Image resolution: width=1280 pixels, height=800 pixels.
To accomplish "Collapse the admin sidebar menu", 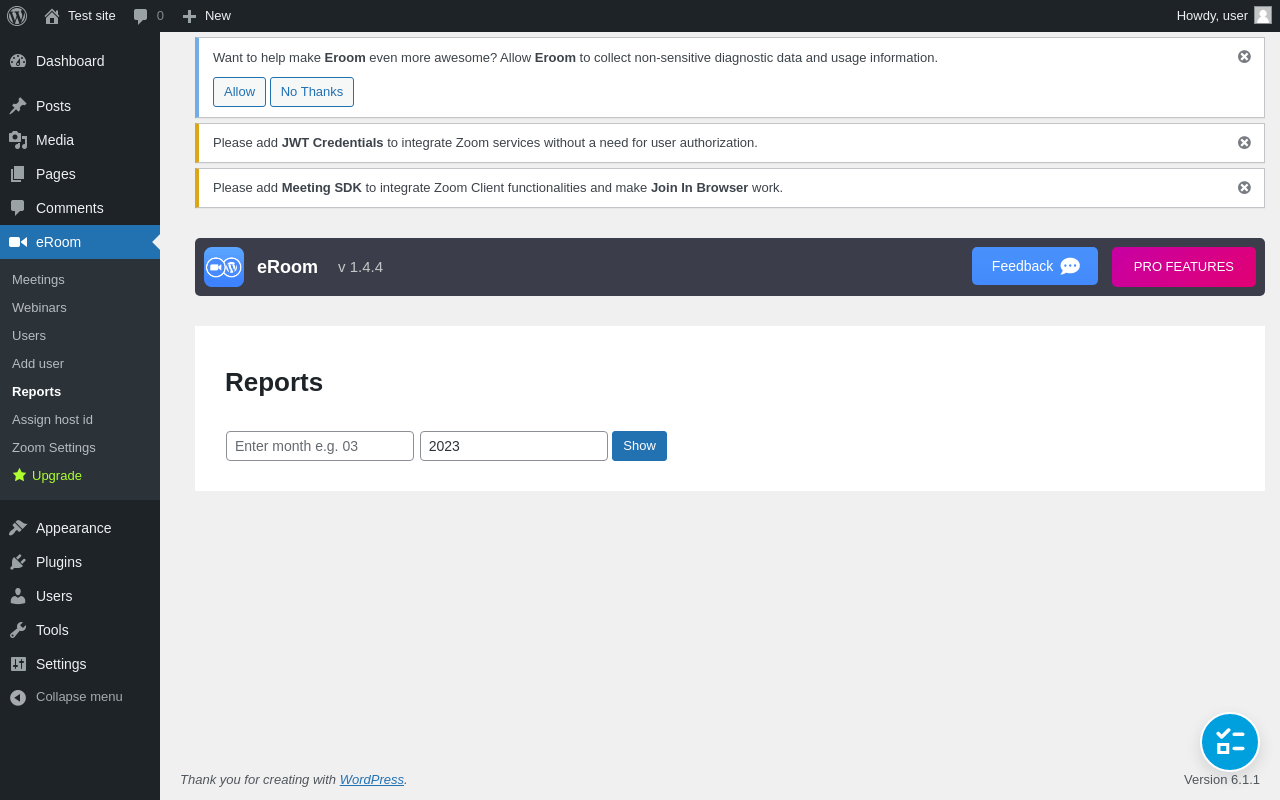I will (80, 697).
